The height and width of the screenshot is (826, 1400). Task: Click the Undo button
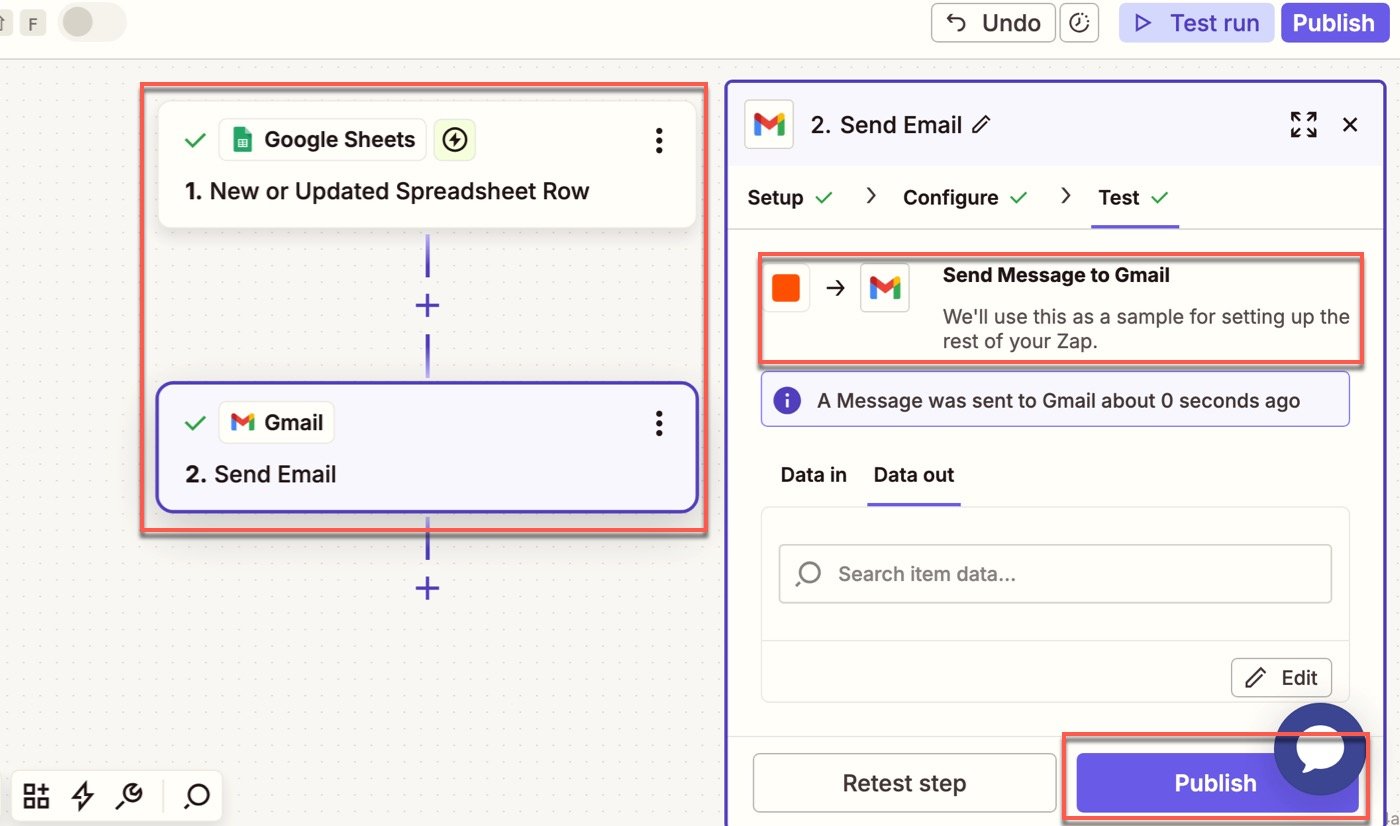point(993,23)
